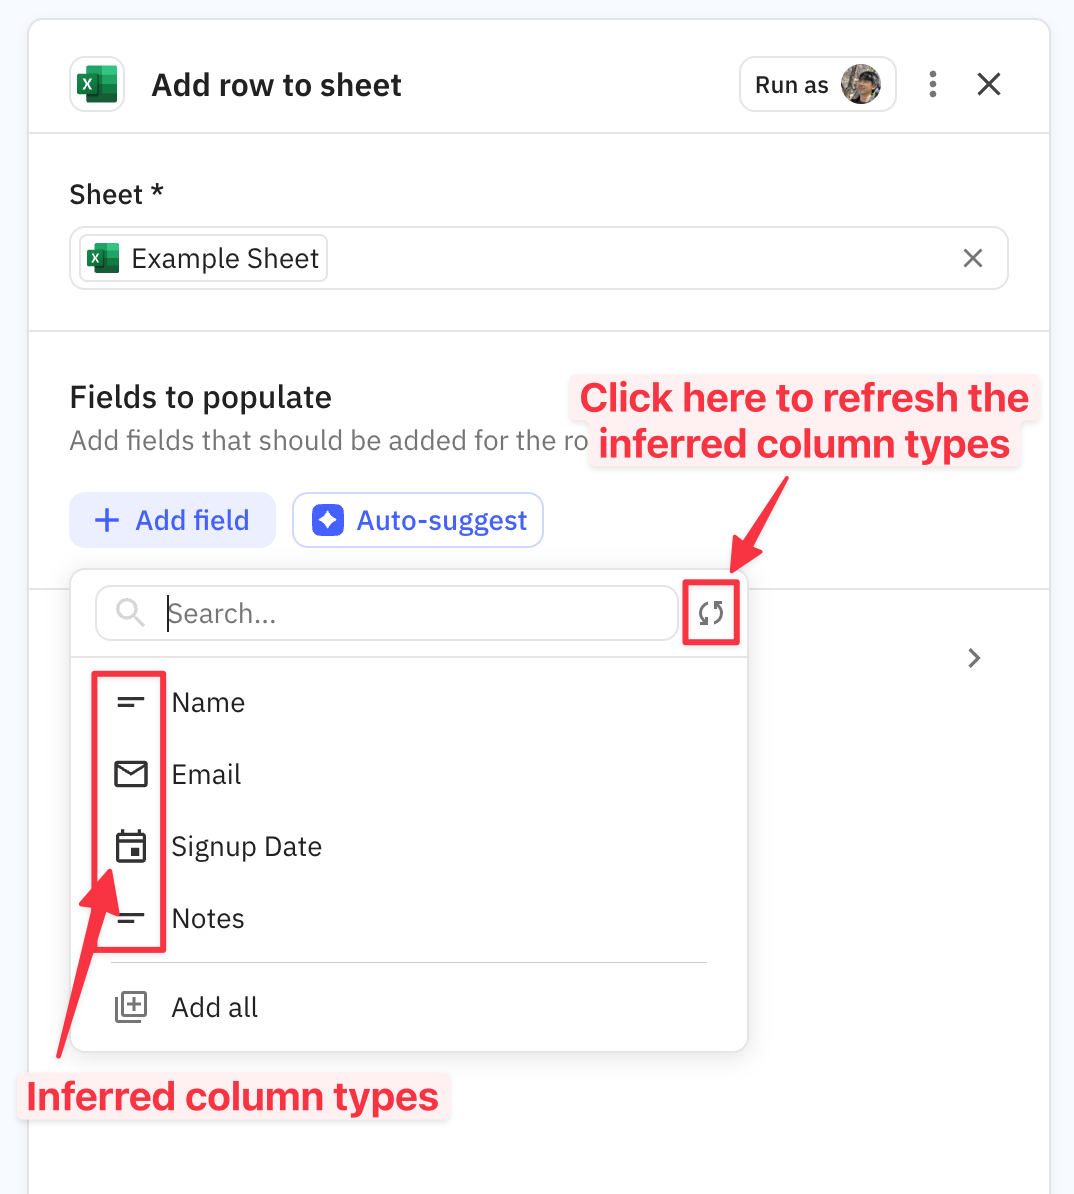
Task: Open the three-dot more options menu
Action: [x=932, y=84]
